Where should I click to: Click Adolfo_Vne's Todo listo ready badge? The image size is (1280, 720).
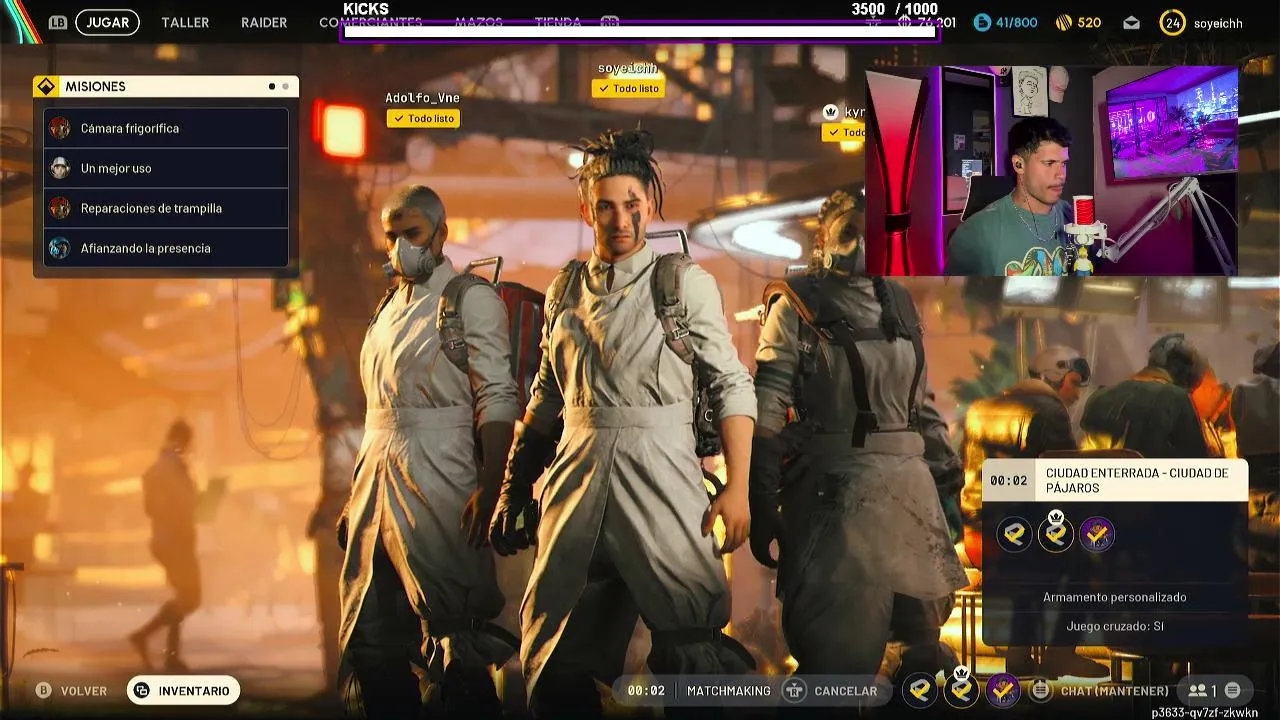[x=423, y=118]
